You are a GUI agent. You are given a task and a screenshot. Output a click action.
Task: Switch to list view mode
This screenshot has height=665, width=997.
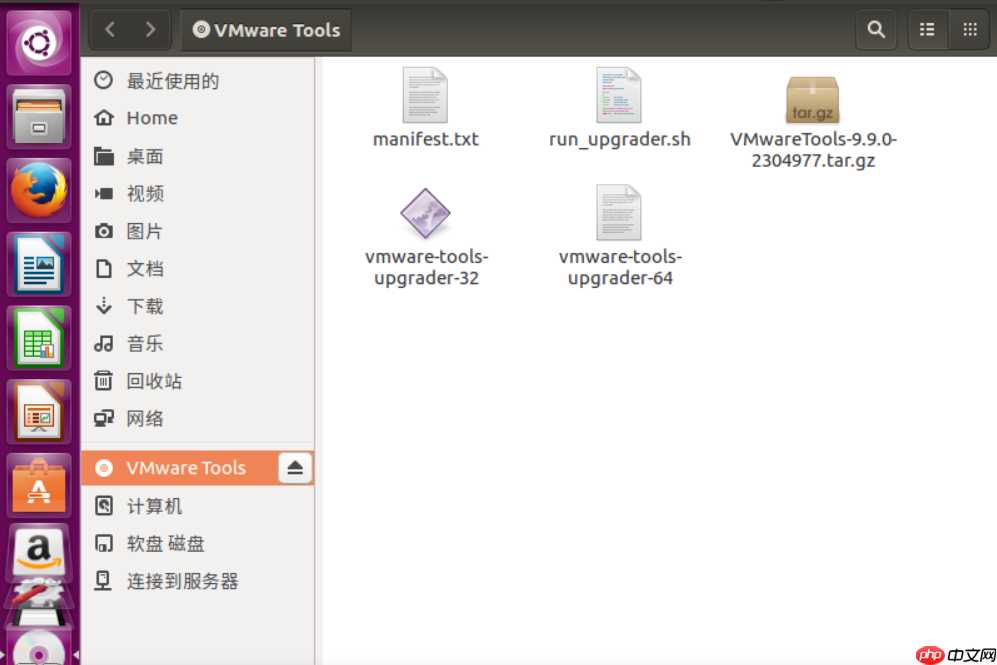[x=927, y=29]
